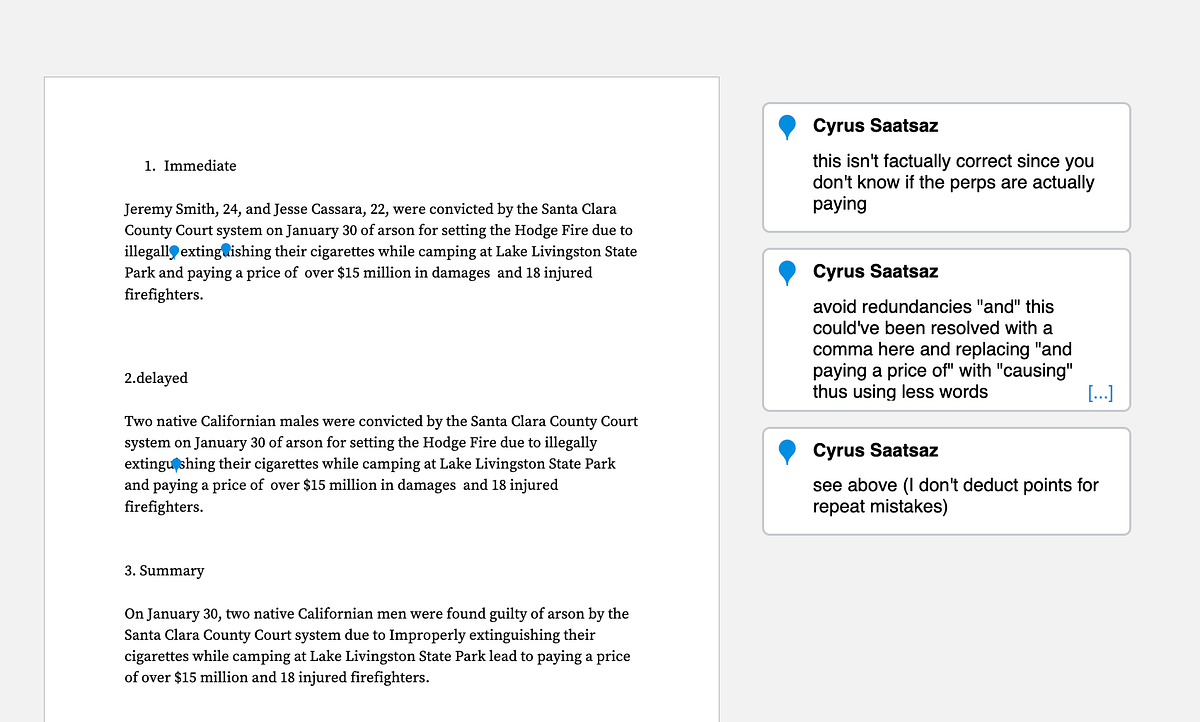Click the comment pin right after "illegally" in paragraph one
Image resolution: width=1200 pixels, height=722 pixels.
[174, 252]
